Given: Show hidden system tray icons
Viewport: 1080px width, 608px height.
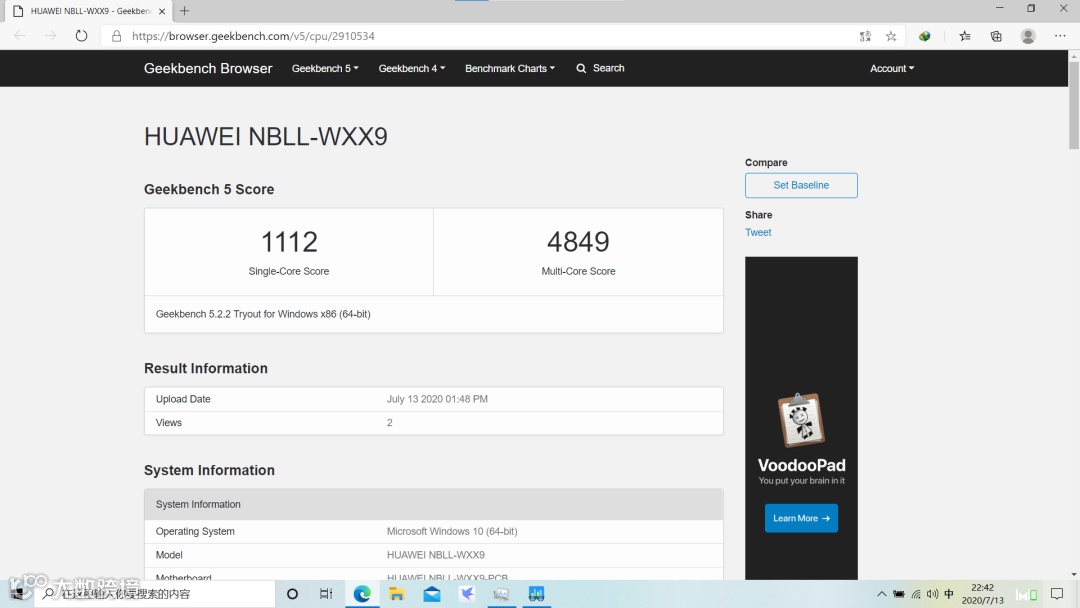Looking at the screenshot, I should [x=881, y=594].
